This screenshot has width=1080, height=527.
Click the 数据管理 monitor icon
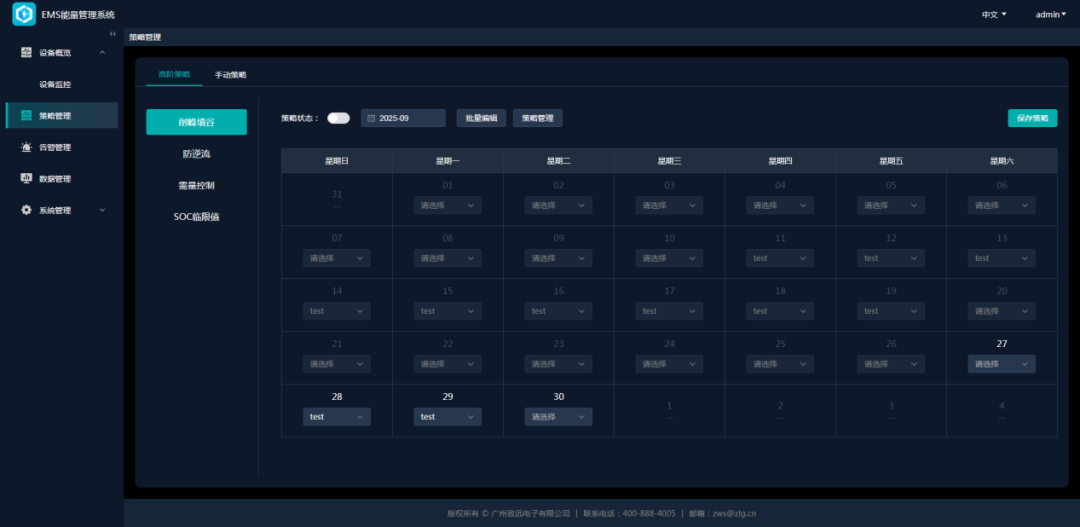[x=26, y=178]
